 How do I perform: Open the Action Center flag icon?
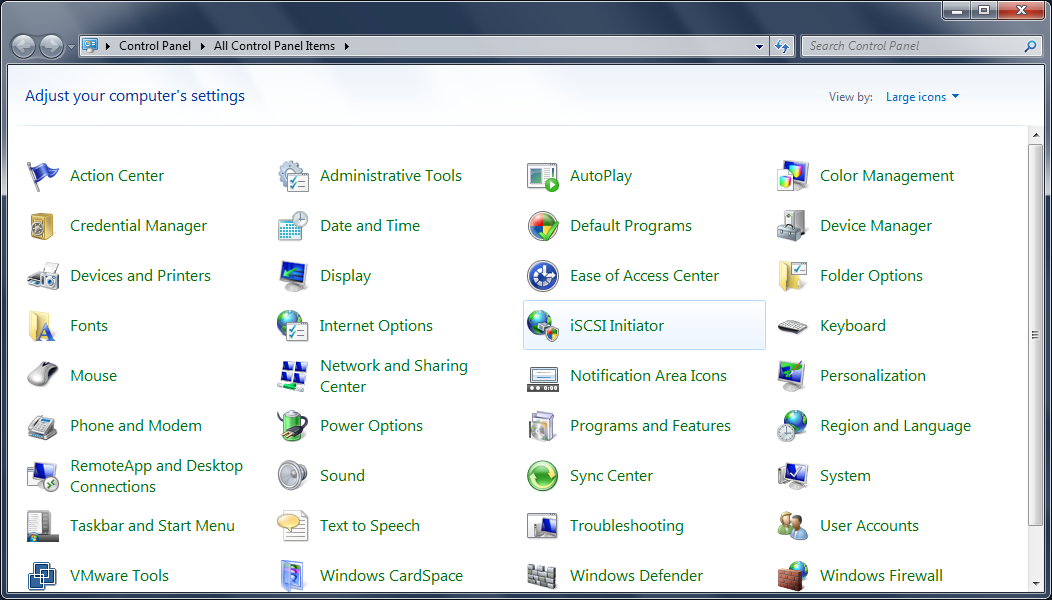(x=43, y=176)
